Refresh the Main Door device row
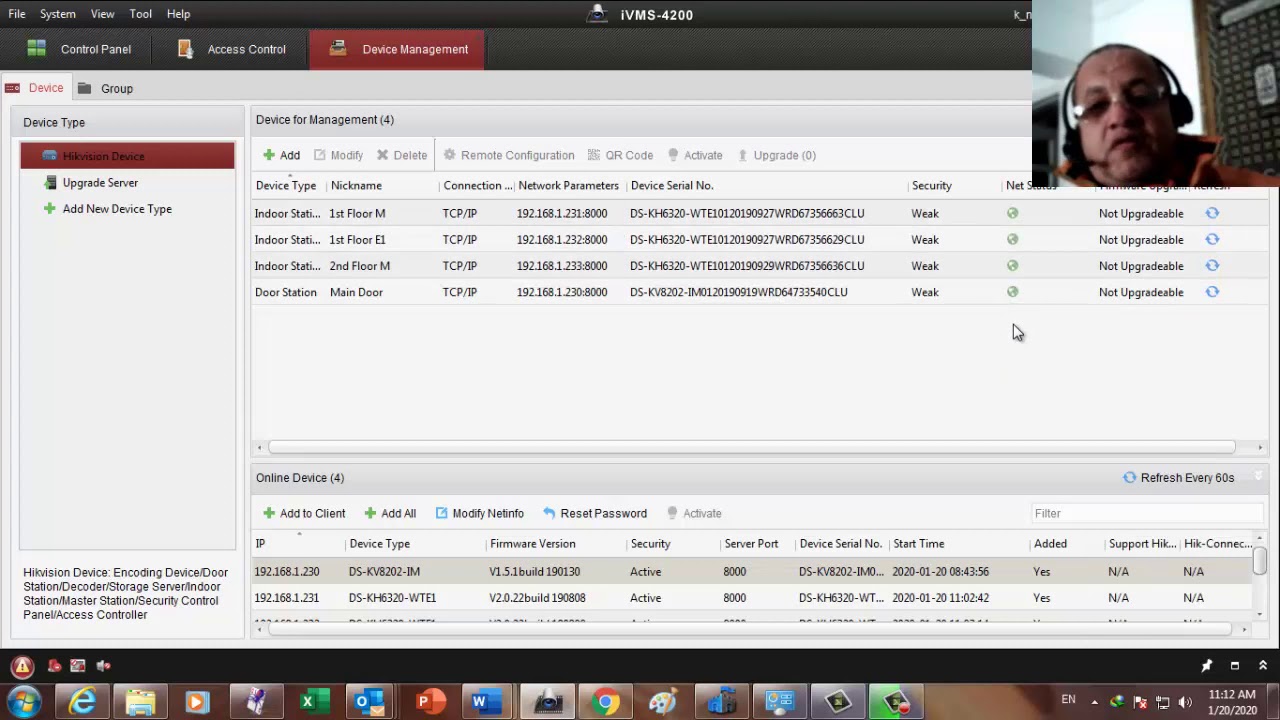The height and width of the screenshot is (720, 1280). (1212, 292)
